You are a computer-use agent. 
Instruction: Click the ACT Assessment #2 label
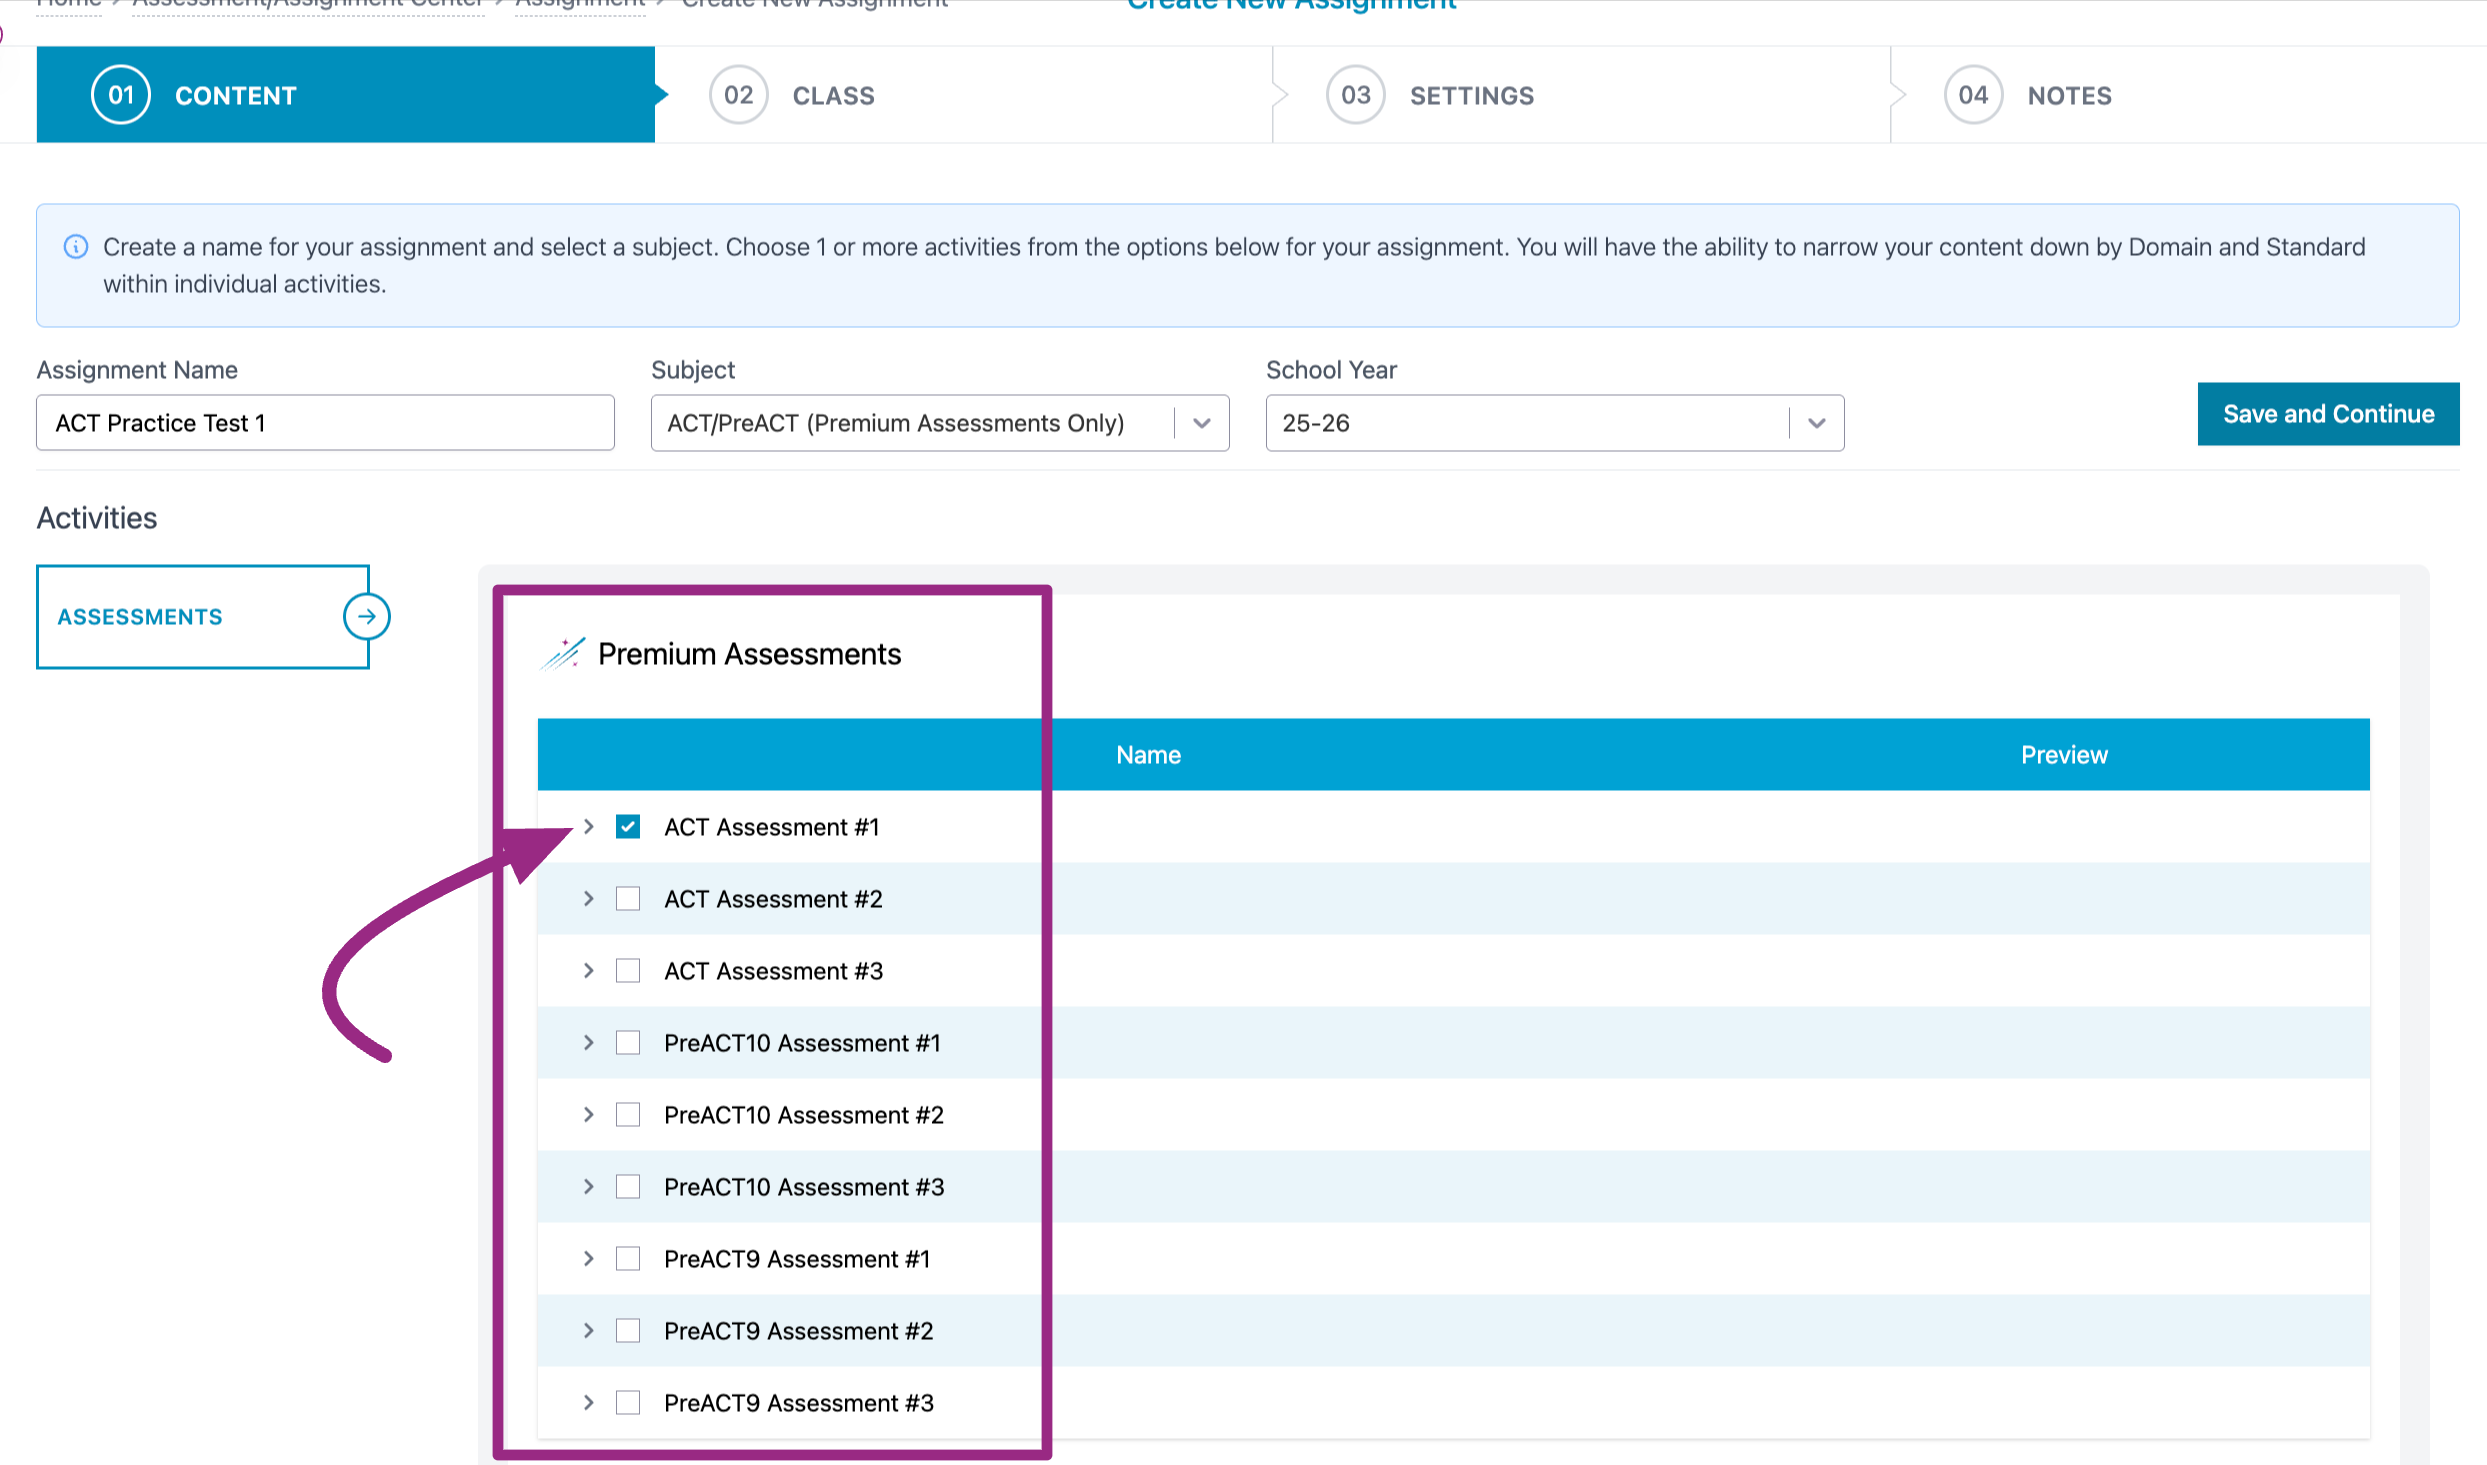[773, 899]
